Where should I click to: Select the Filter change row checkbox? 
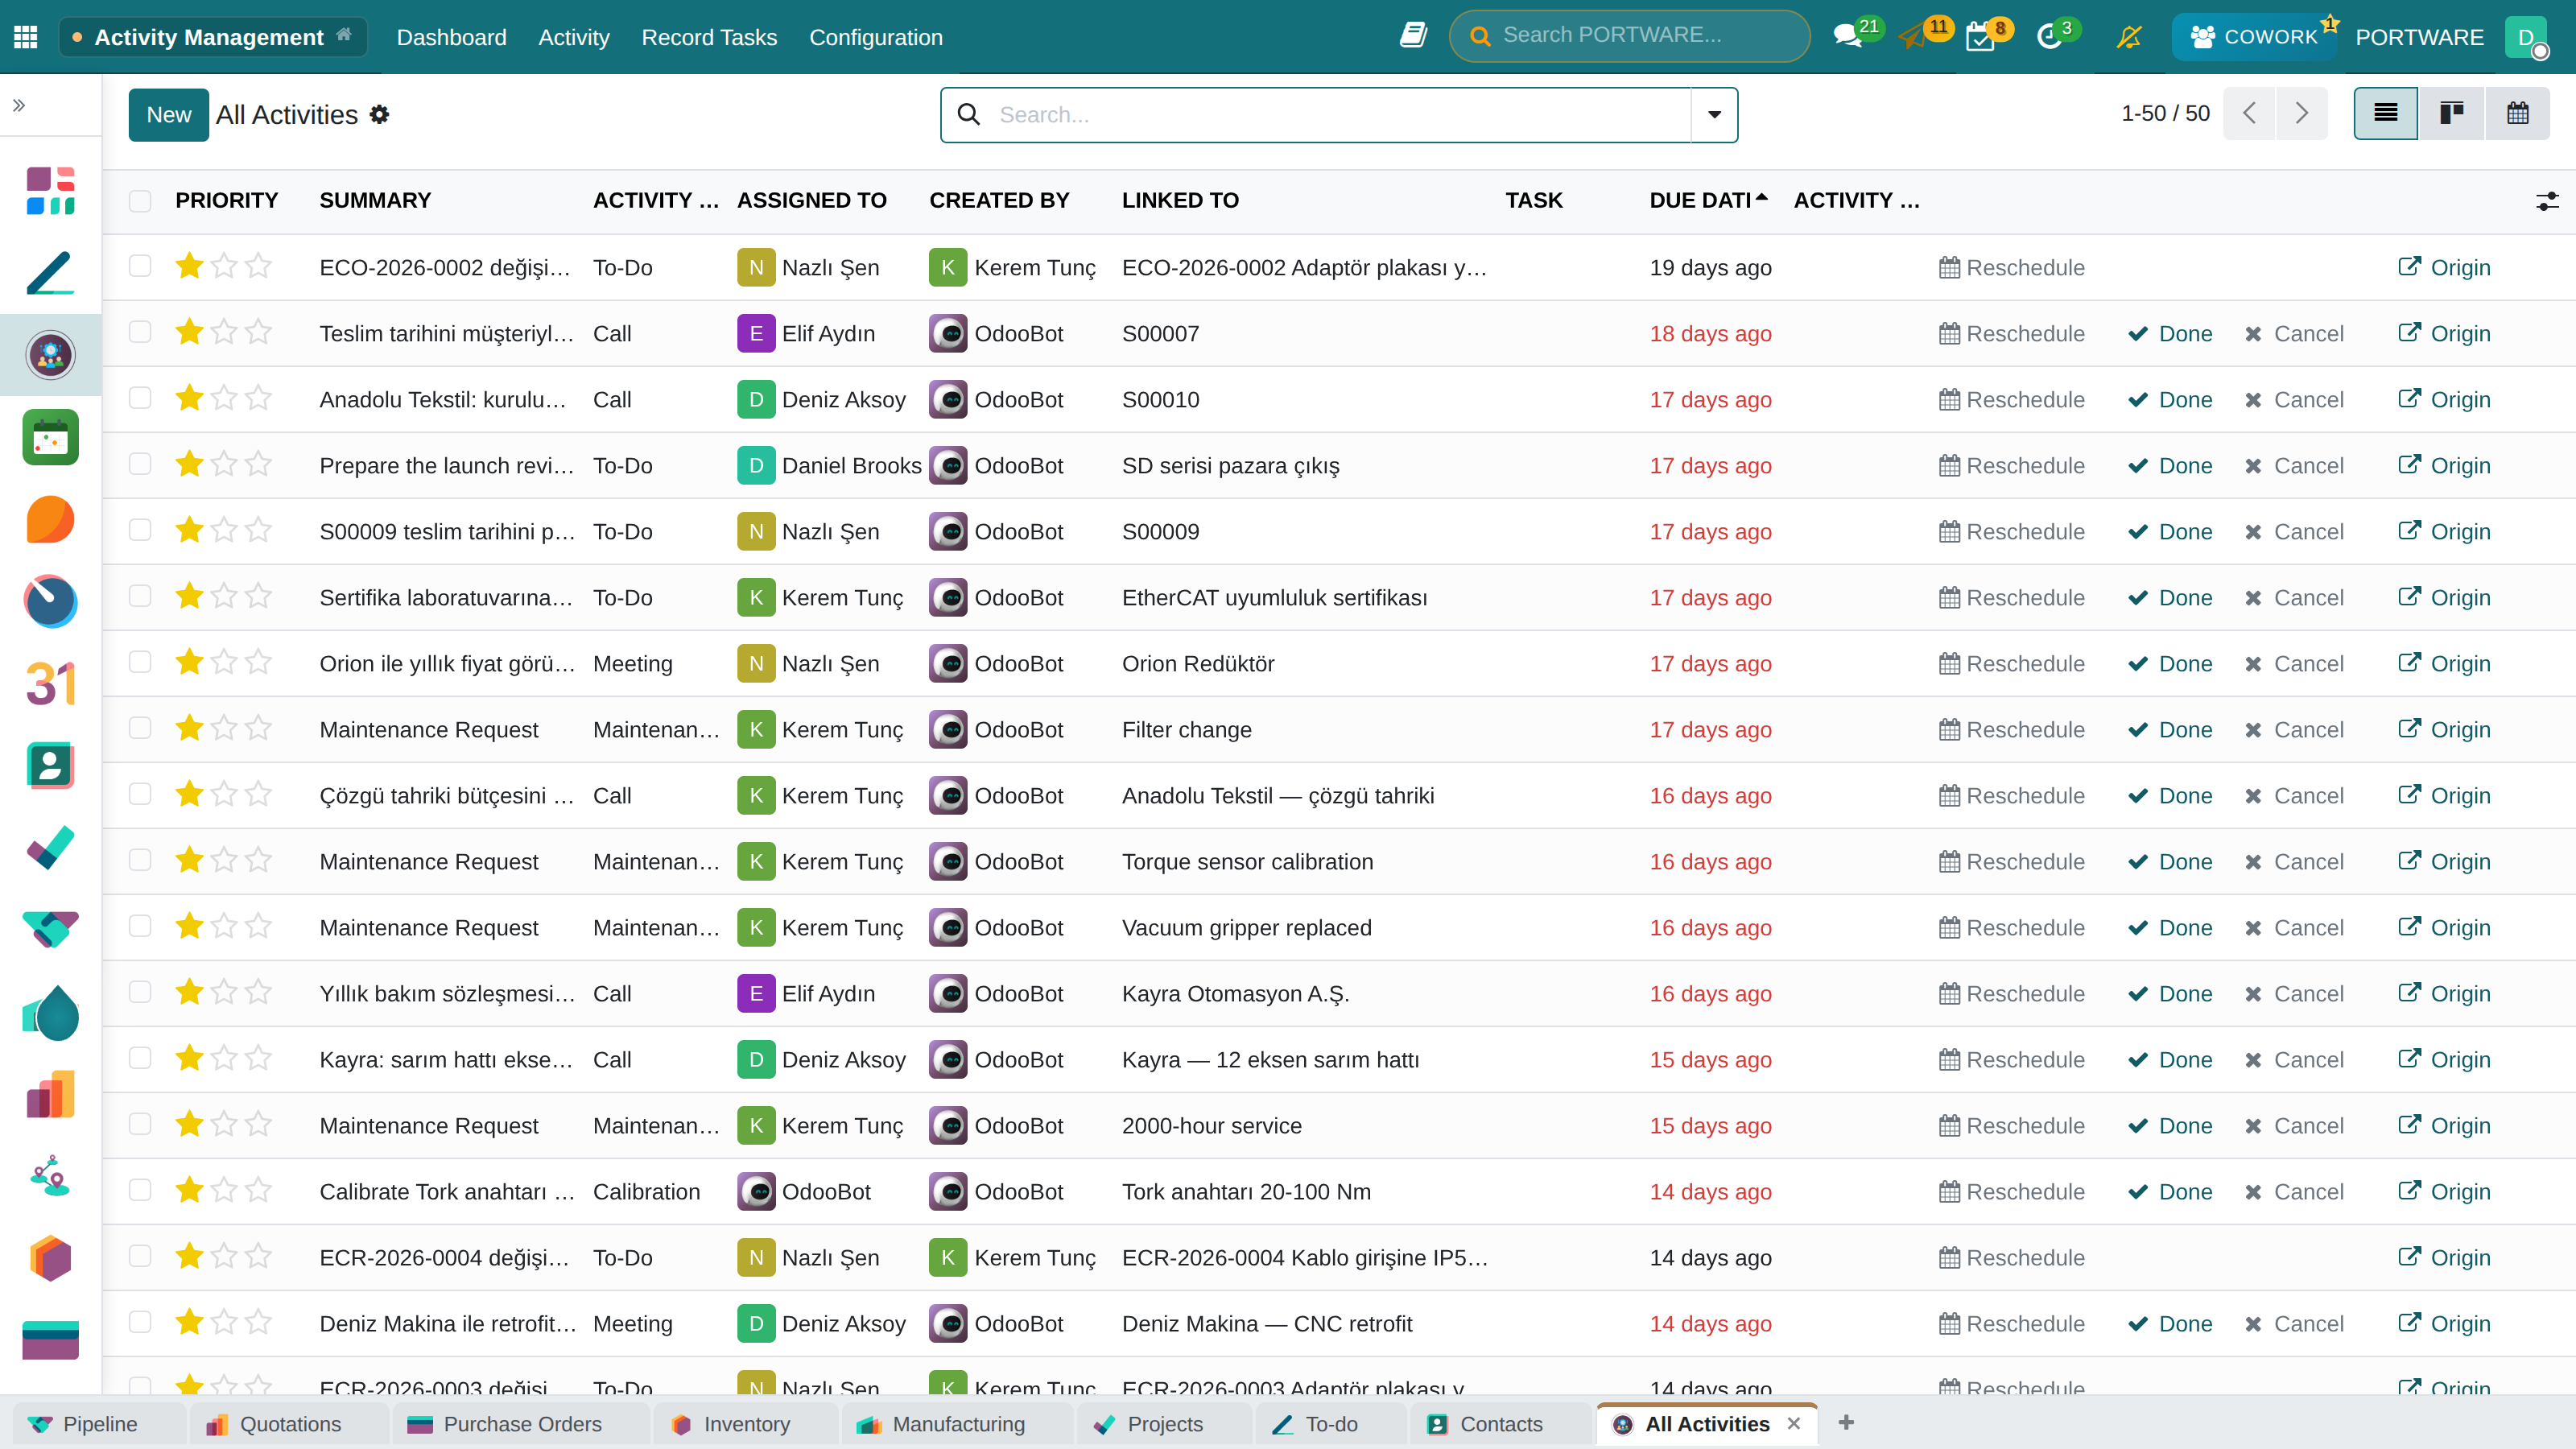tap(140, 728)
